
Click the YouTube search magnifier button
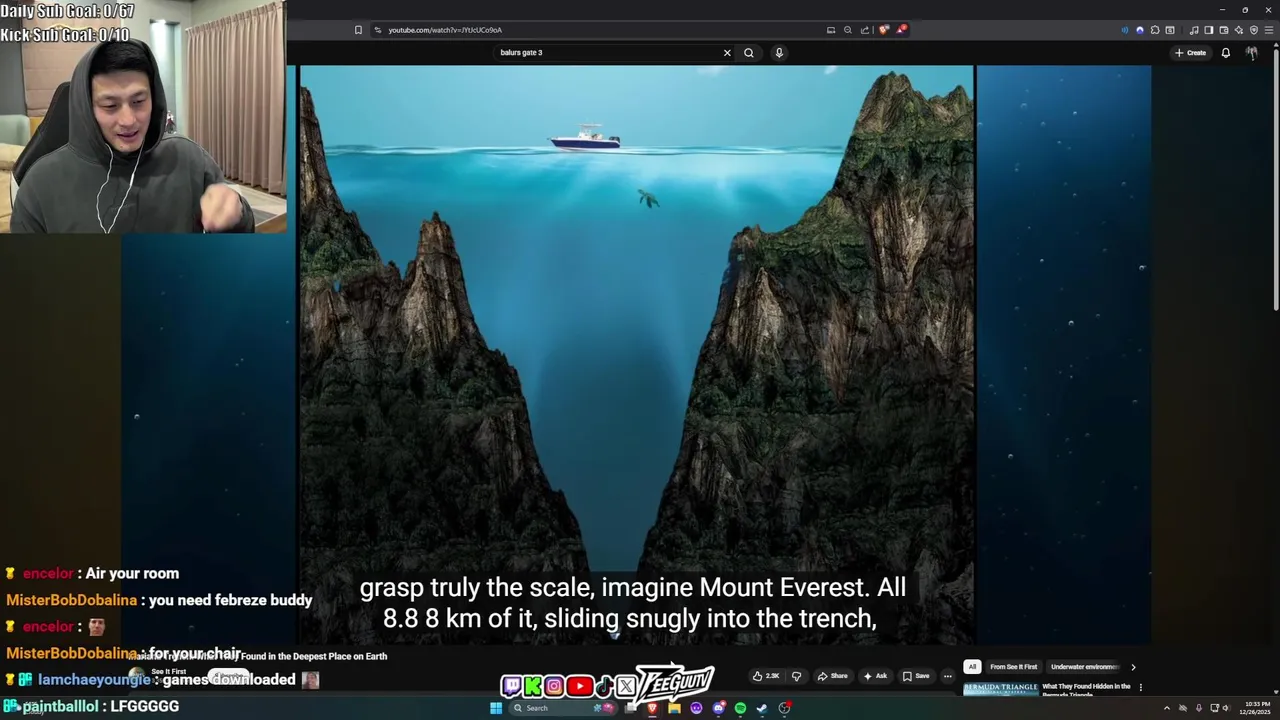tap(749, 53)
